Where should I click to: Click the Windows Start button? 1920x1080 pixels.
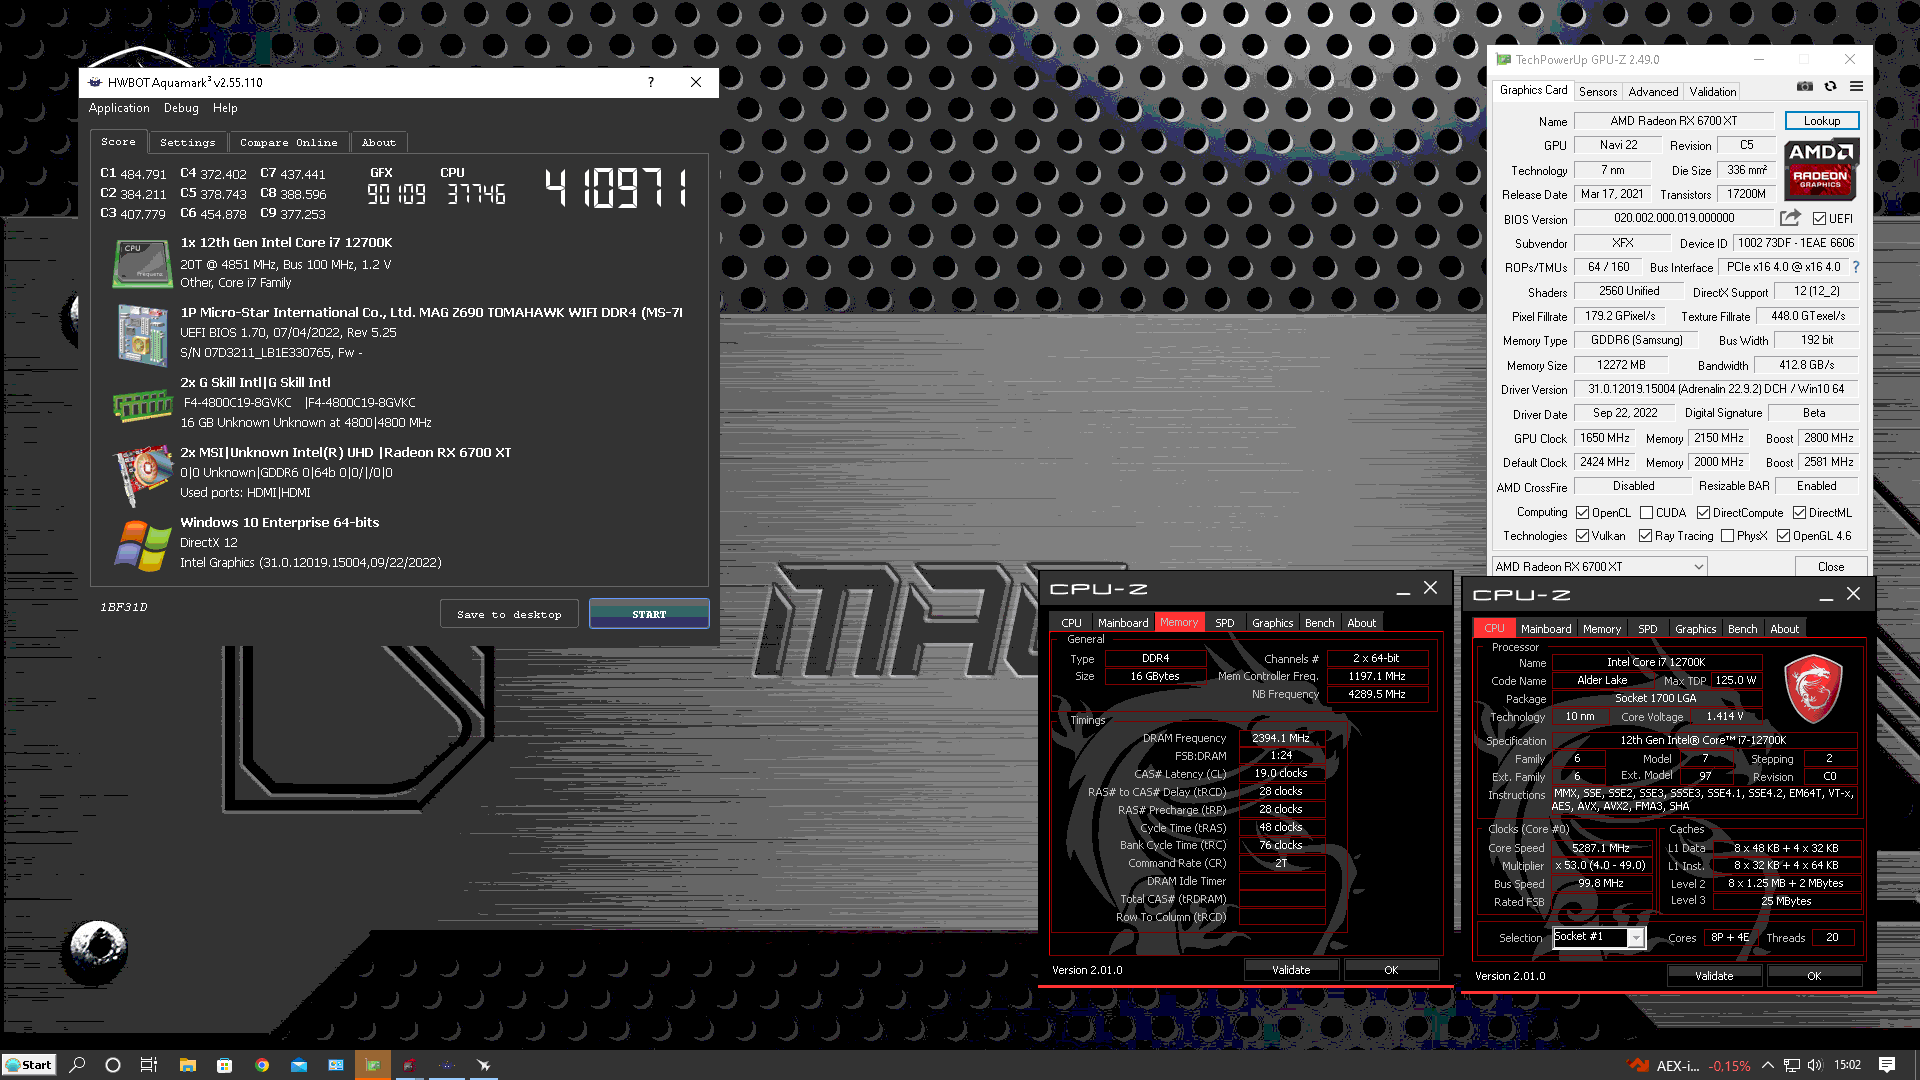tap(29, 1065)
